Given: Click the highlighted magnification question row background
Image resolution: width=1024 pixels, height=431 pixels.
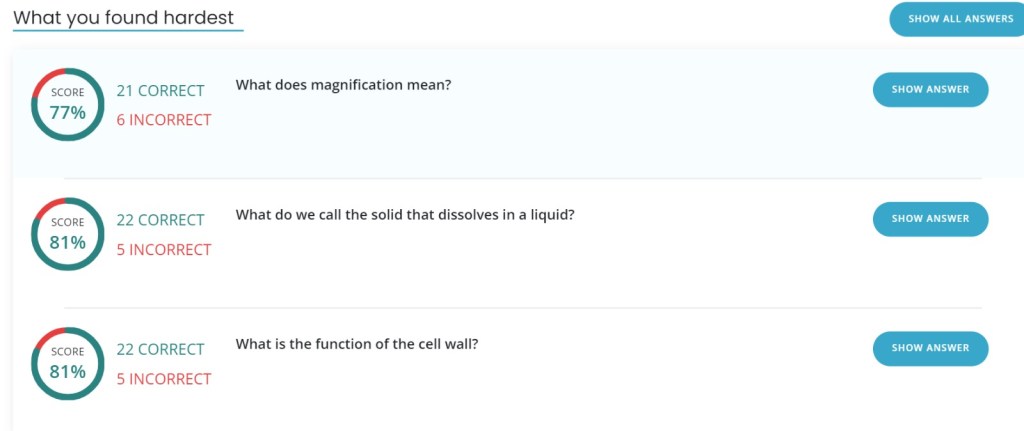Looking at the screenshot, I should tap(600, 140).
